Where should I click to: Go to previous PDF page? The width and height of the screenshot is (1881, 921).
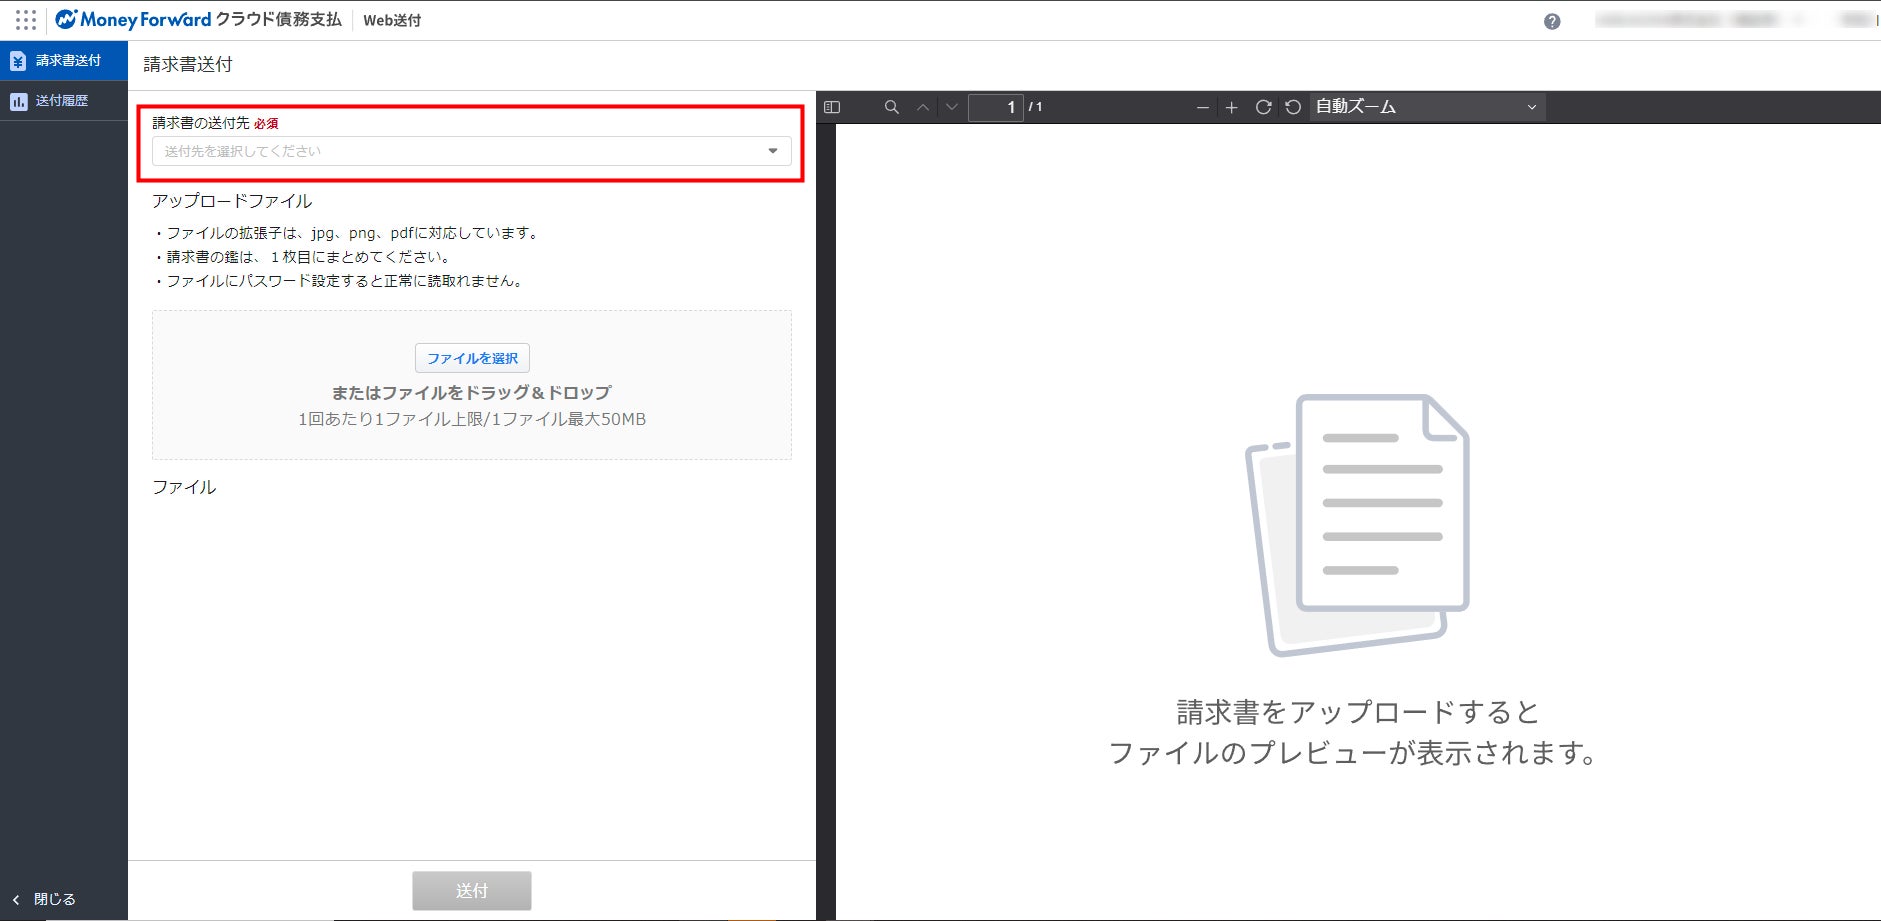click(923, 107)
